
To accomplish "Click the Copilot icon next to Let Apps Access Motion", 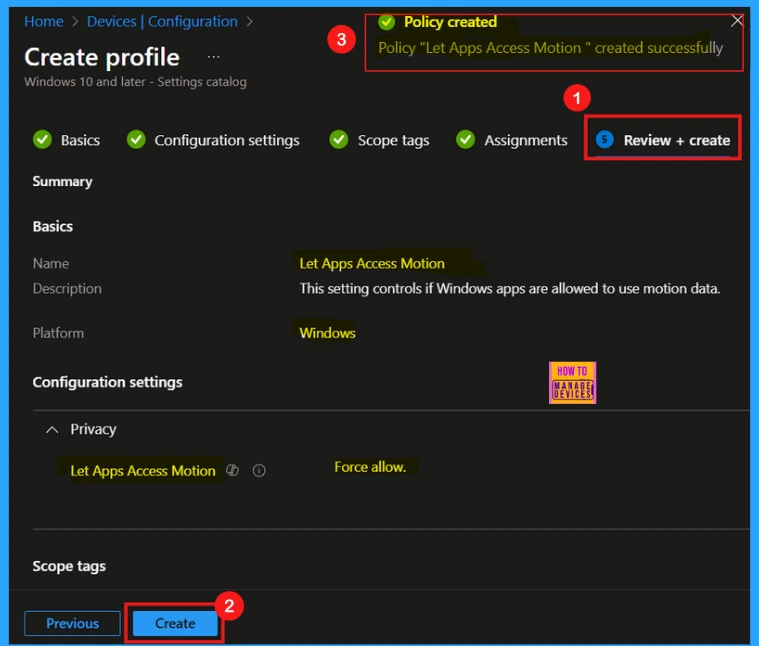I will (x=233, y=470).
